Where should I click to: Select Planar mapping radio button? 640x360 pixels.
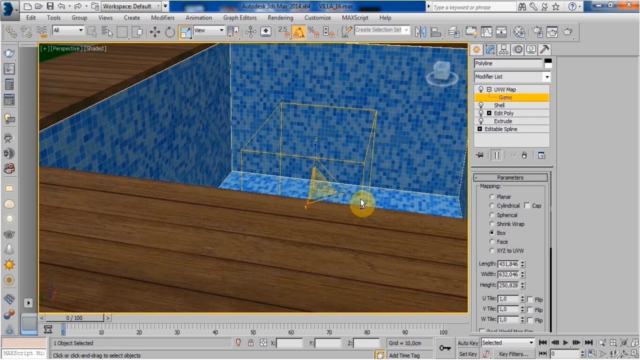(x=492, y=197)
